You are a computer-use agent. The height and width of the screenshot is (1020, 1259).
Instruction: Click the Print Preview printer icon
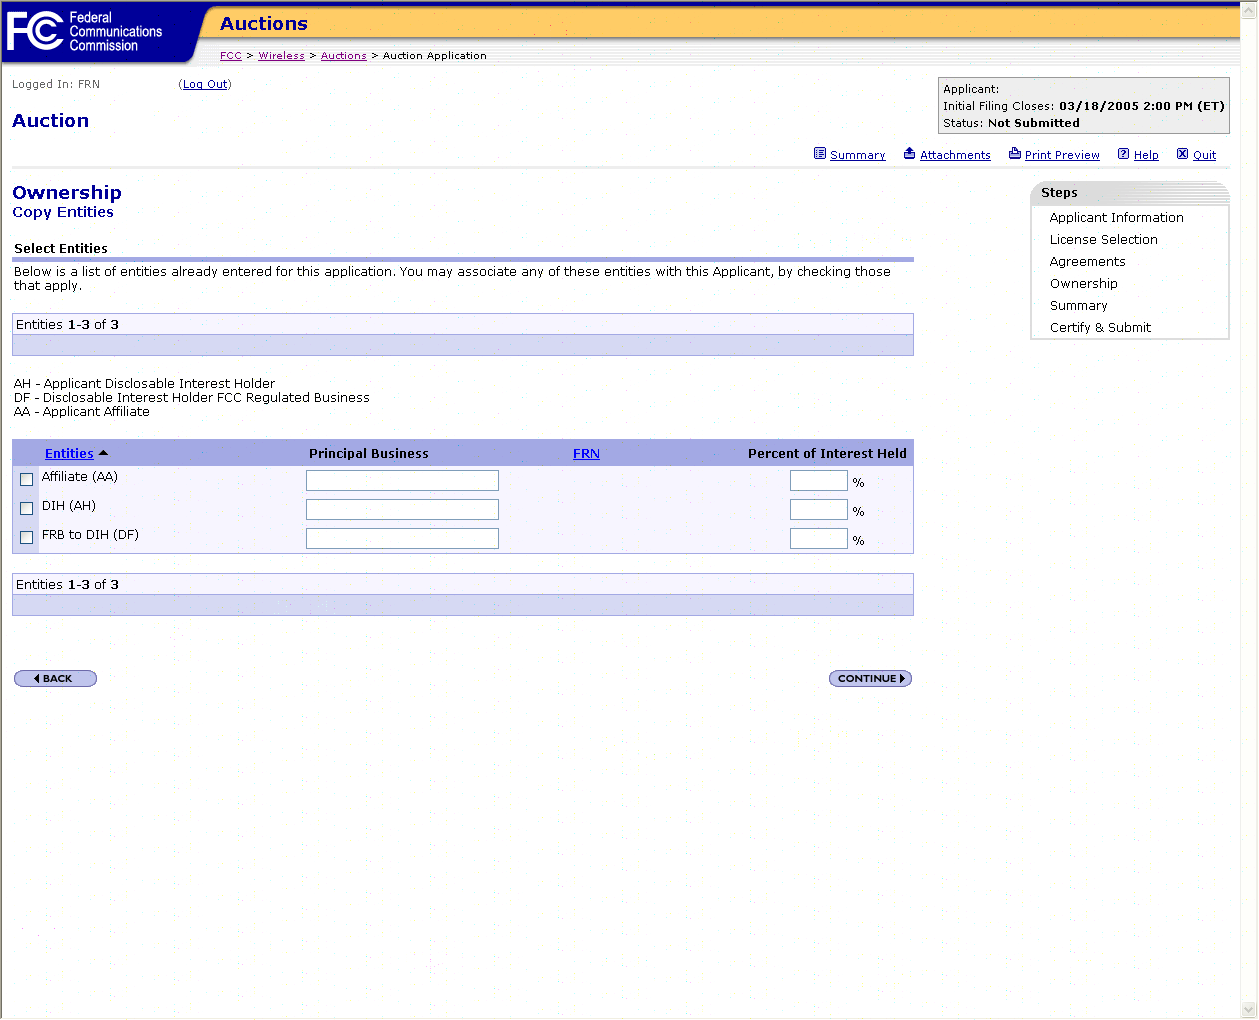1014,154
